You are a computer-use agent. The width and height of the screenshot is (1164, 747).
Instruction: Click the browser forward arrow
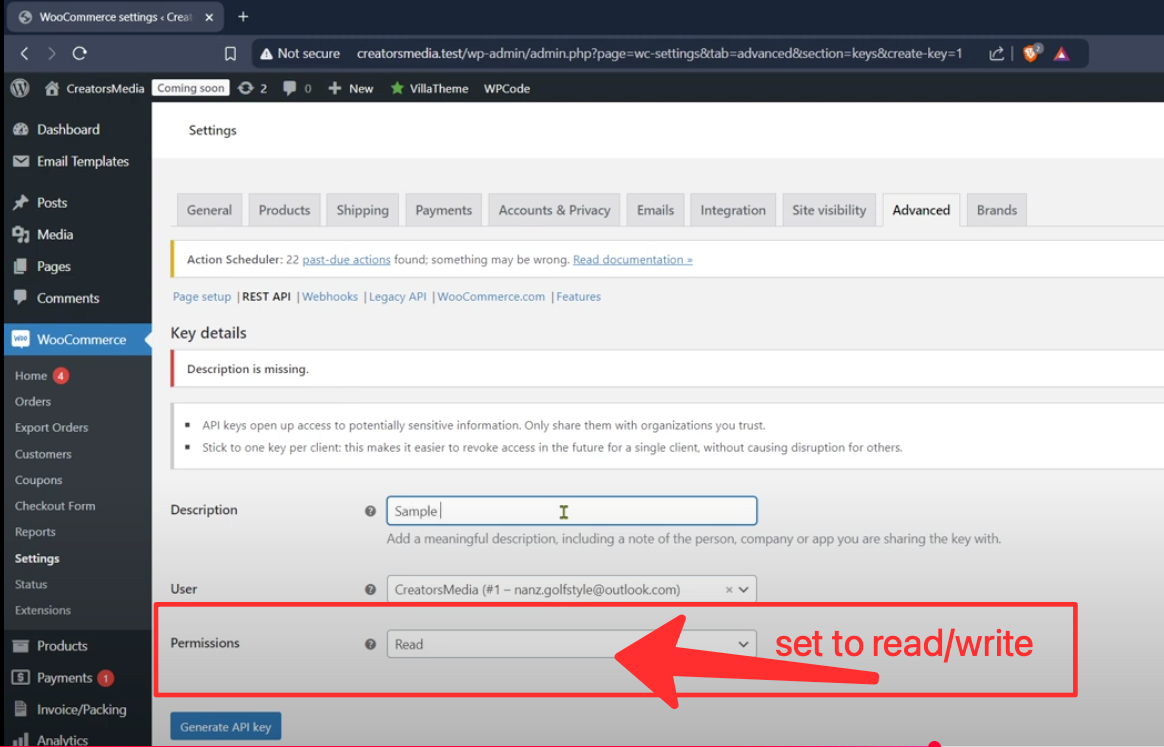(x=51, y=53)
